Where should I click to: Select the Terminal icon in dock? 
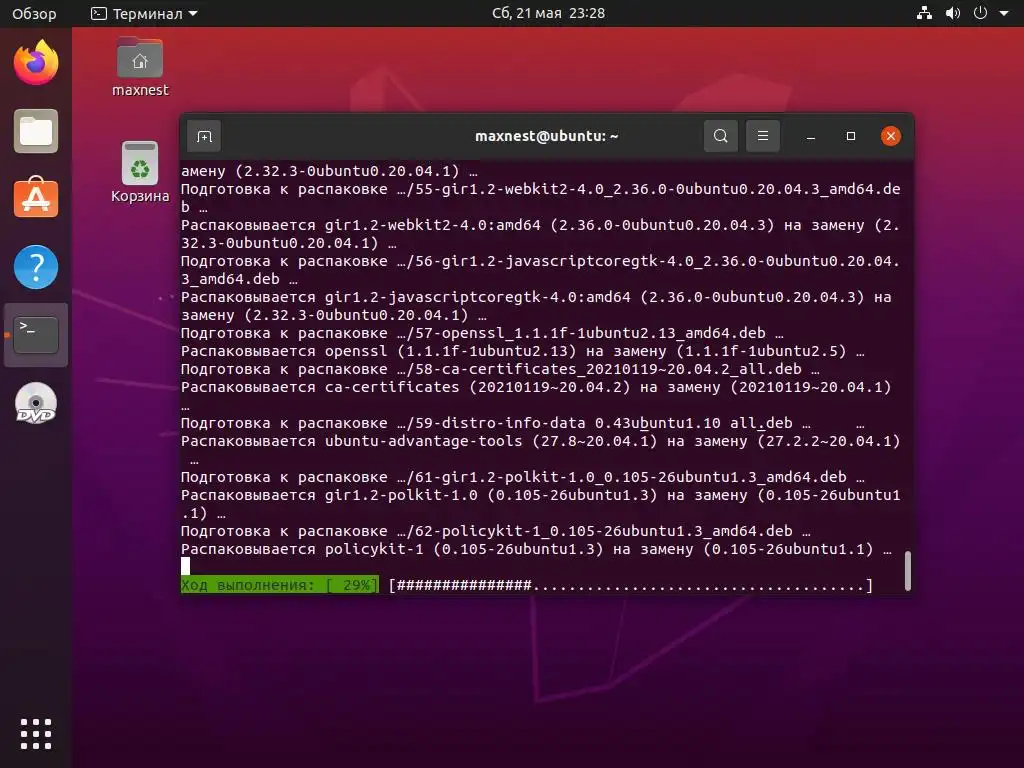(36, 335)
